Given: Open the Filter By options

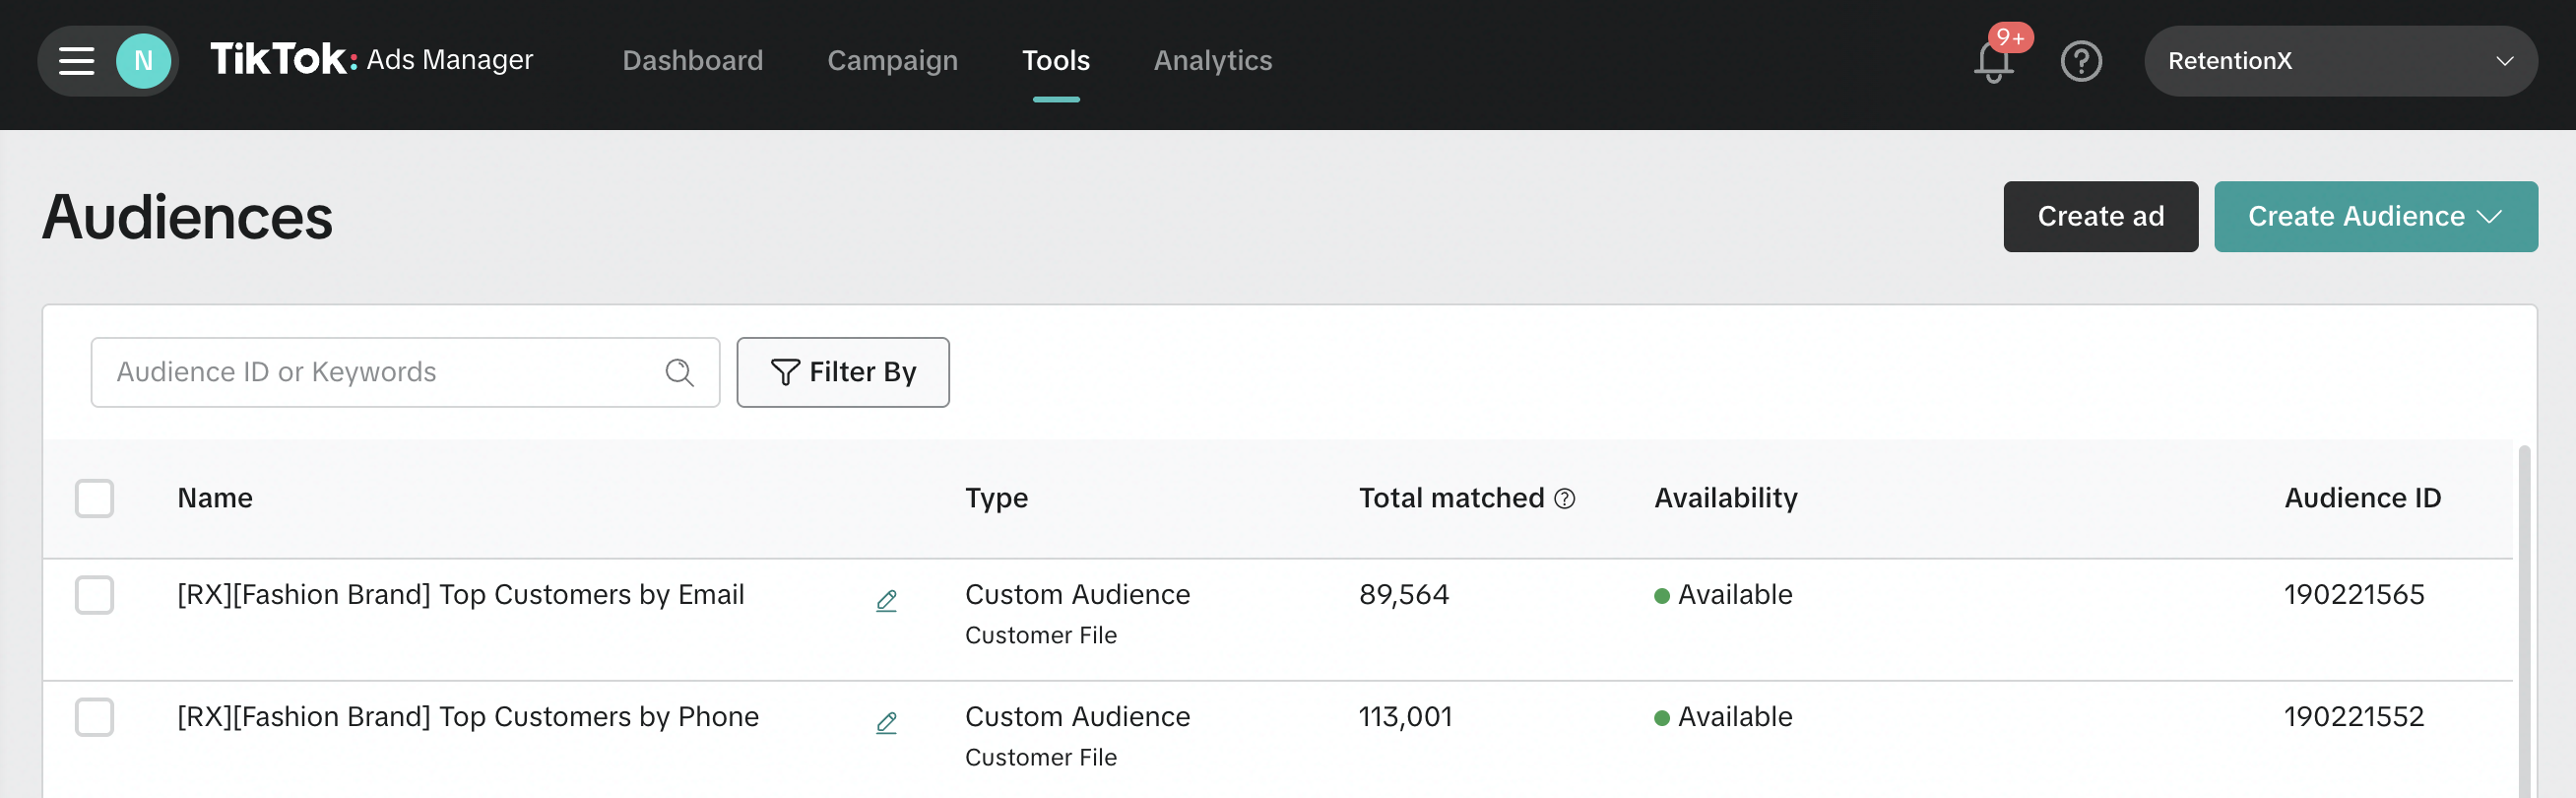Looking at the screenshot, I should pos(842,372).
